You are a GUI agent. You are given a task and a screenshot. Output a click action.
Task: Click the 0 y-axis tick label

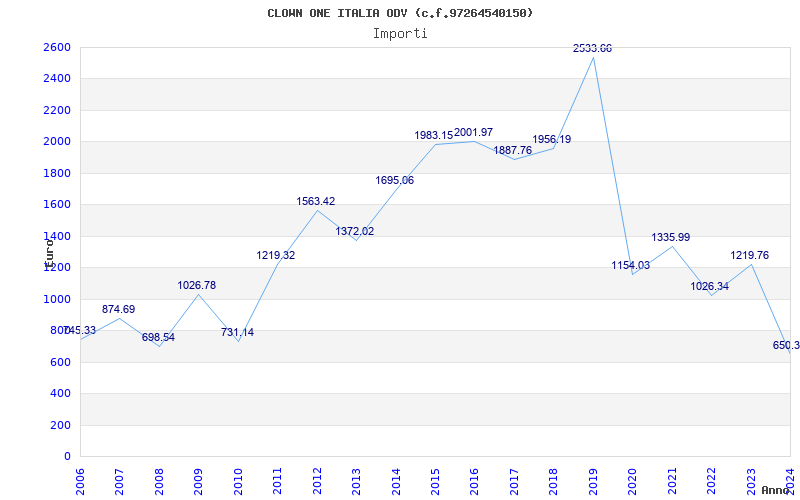coord(68,457)
